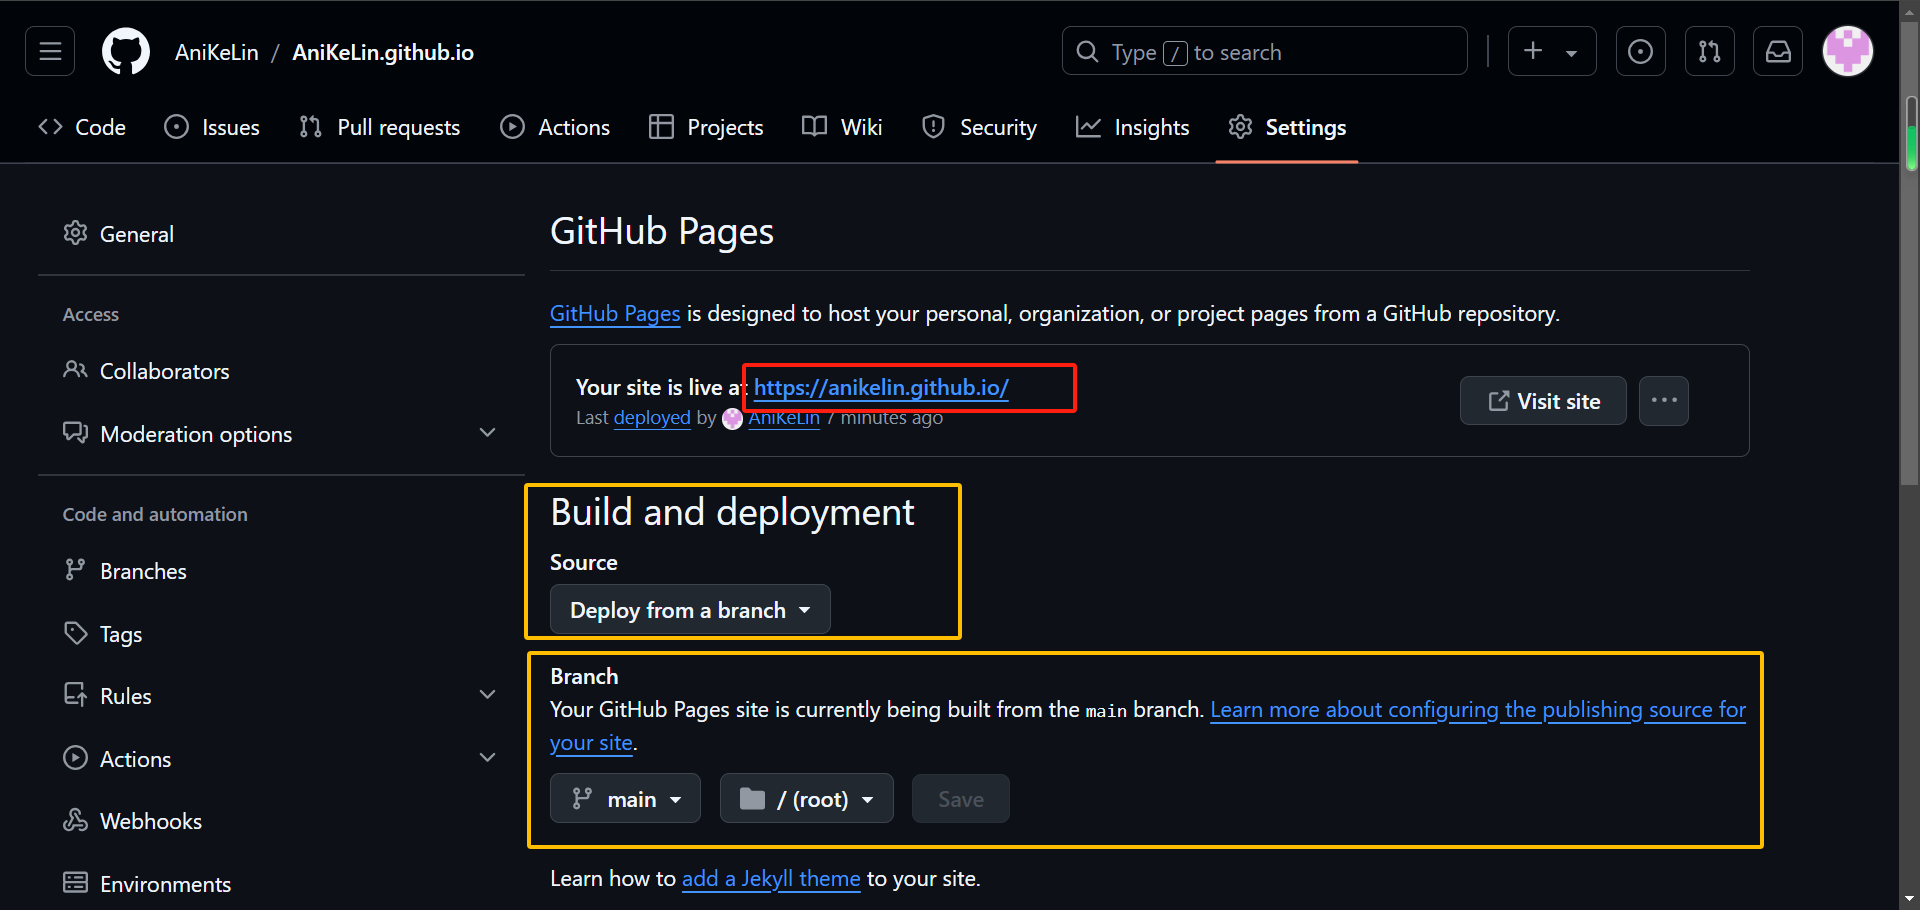Open the notifications inbox
1920x910 pixels.
1777,51
